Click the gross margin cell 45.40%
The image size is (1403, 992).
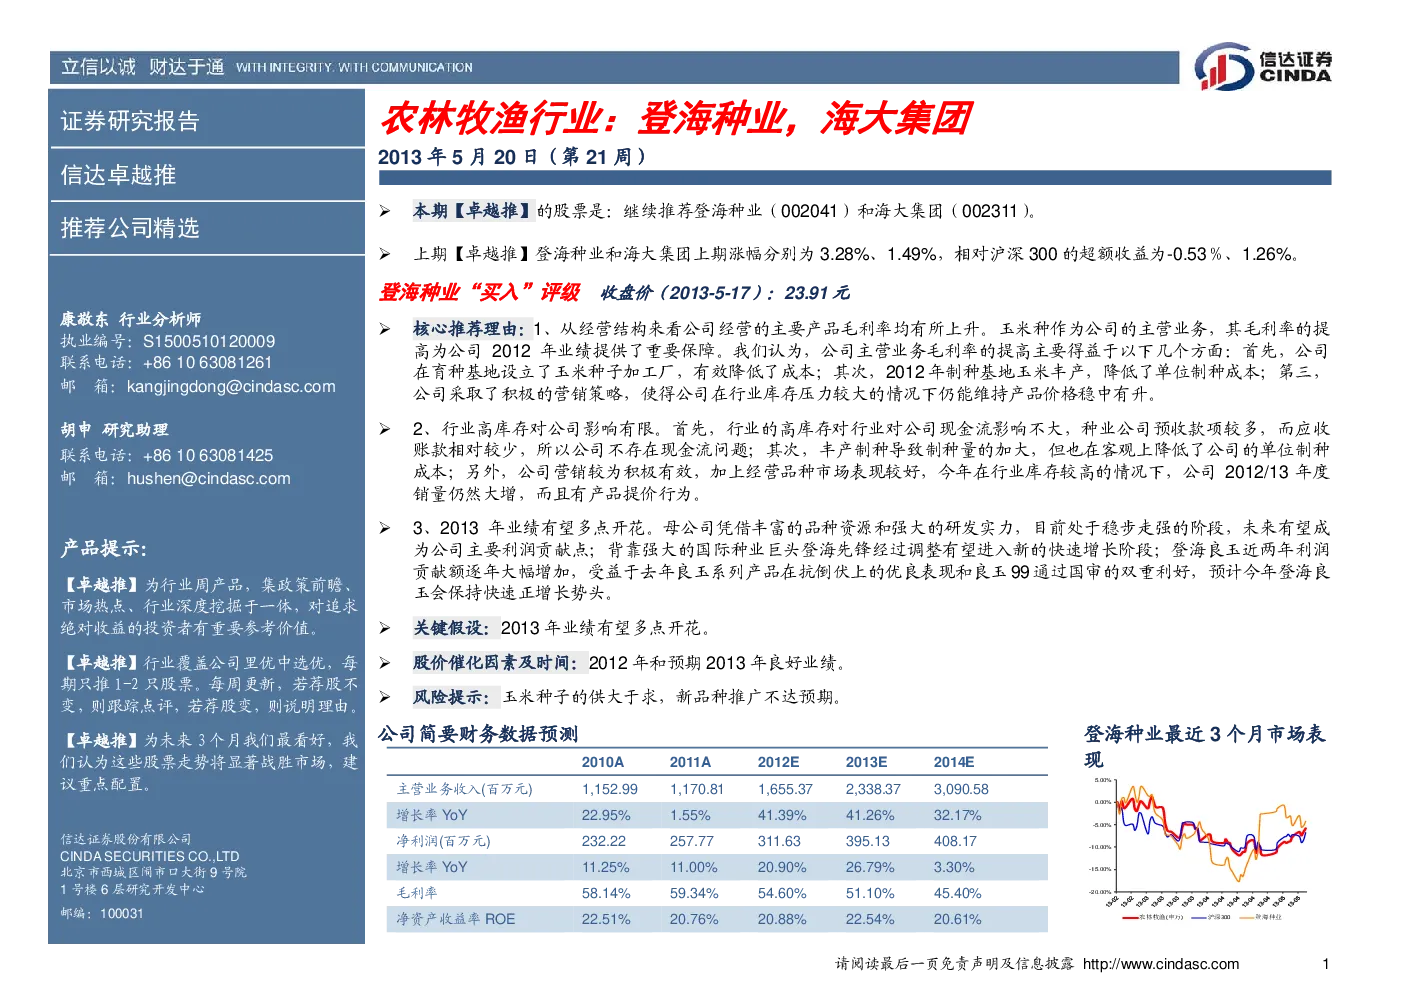958,894
